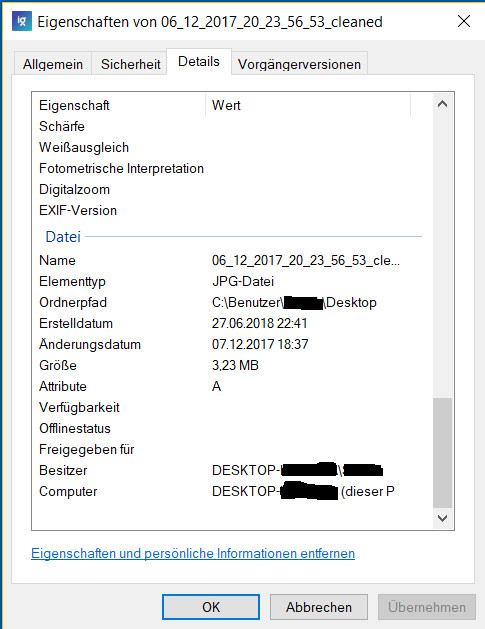Click the scroll up arrow

pos(442,104)
